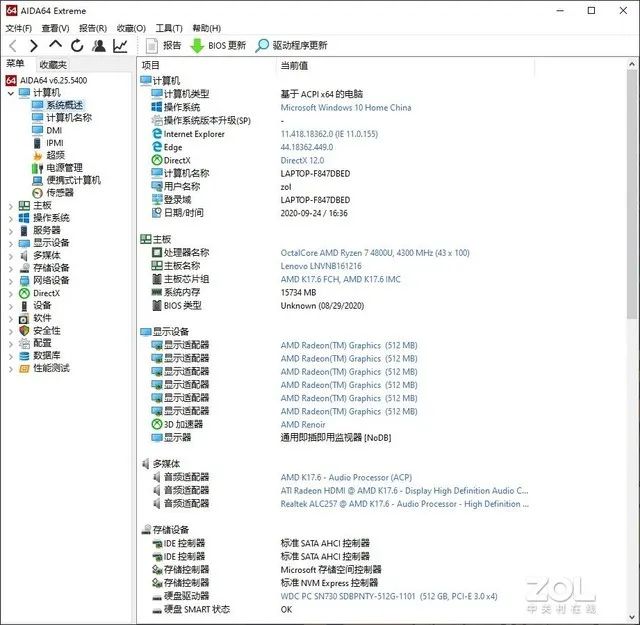Expand the 显示设备 tree node
Viewport: 640px width, 625px height.
click(x=11, y=244)
